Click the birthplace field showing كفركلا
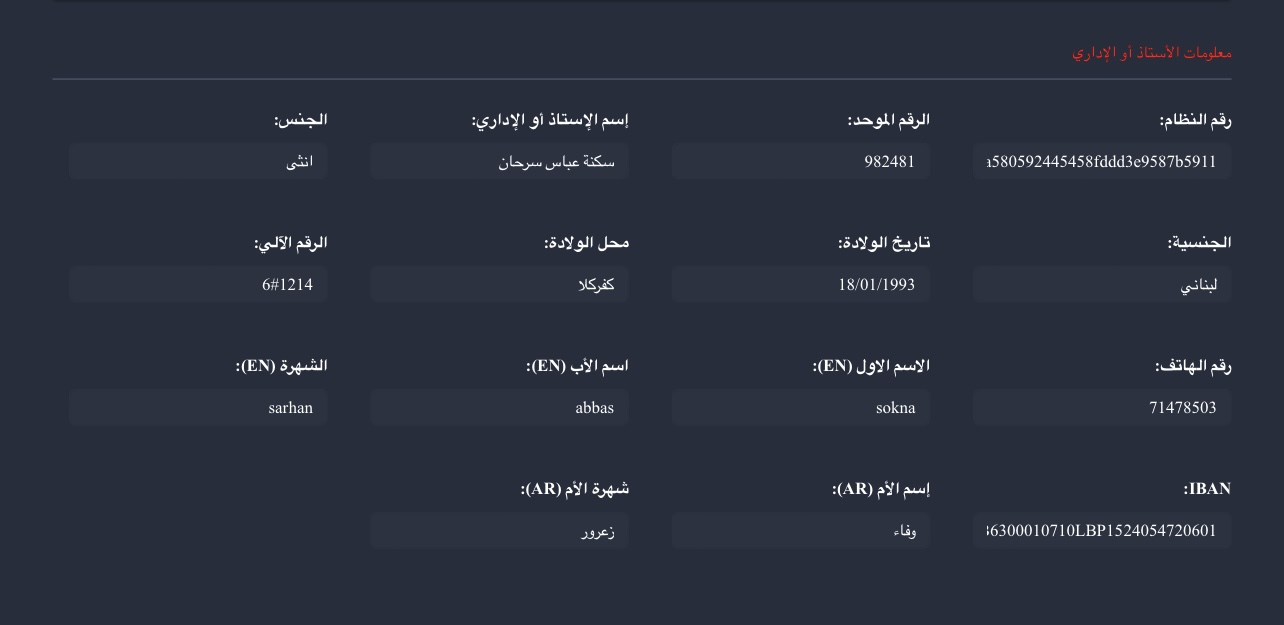This screenshot has width=1284, height=625. point(499,285)
